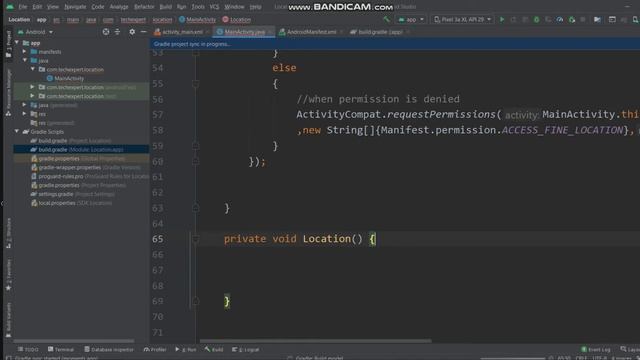Expand the res folder node

[x=24, y=114]
